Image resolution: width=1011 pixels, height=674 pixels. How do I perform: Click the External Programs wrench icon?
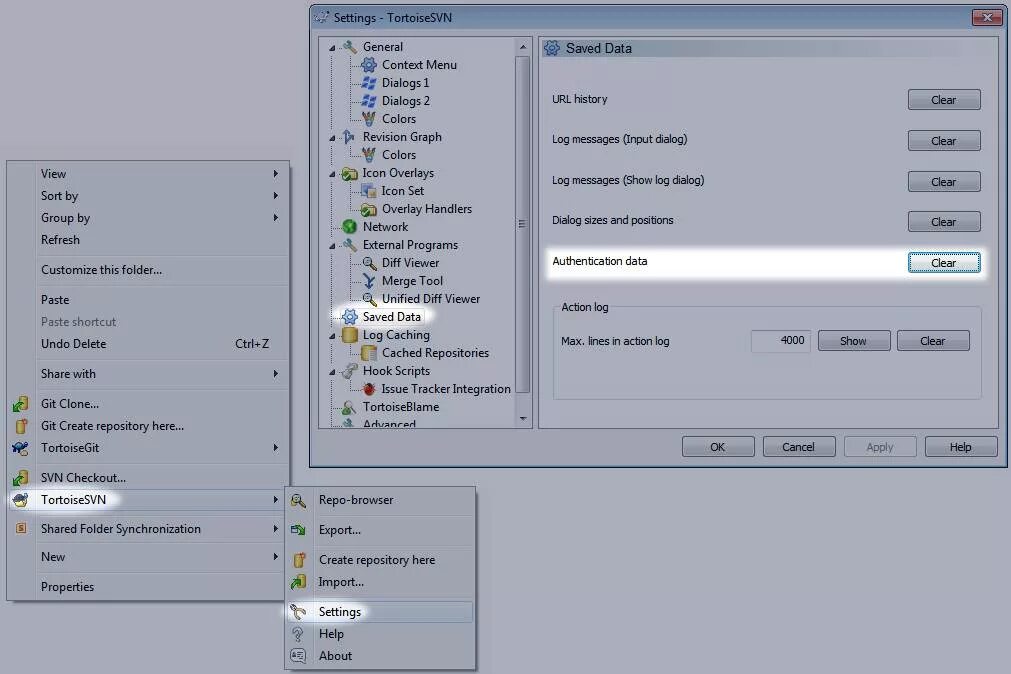pos(349,244)
